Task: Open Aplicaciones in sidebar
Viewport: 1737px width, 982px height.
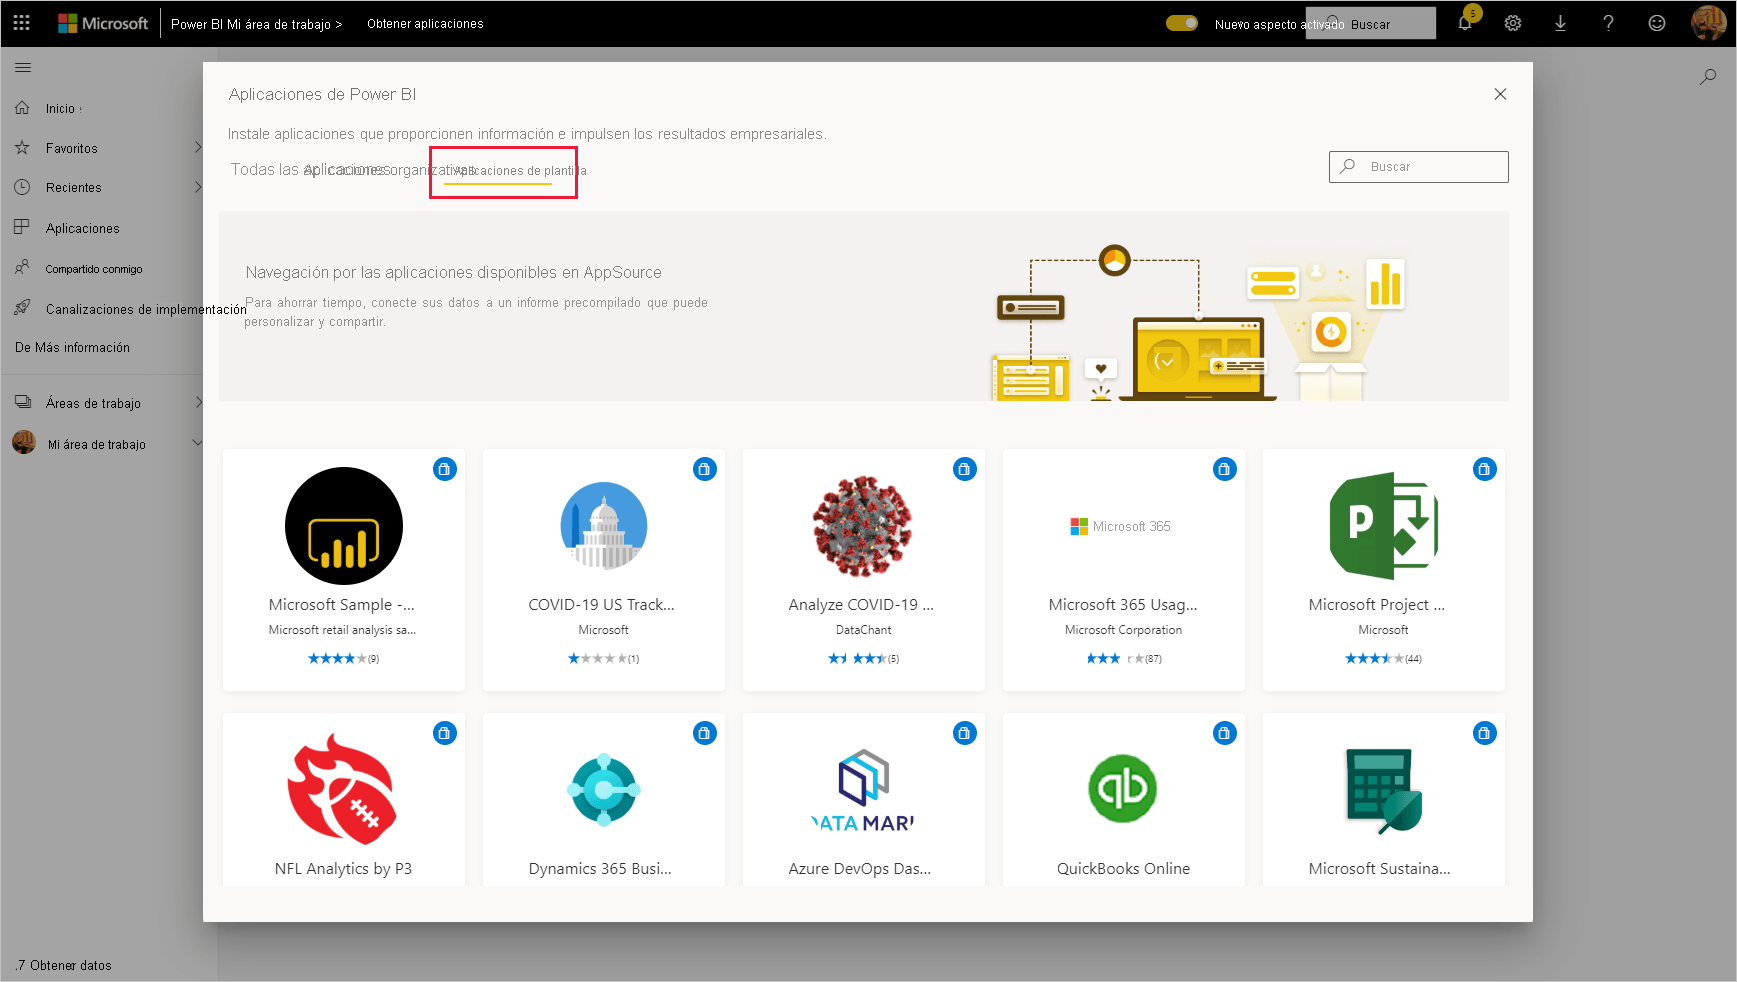Action: coord(82,228)
